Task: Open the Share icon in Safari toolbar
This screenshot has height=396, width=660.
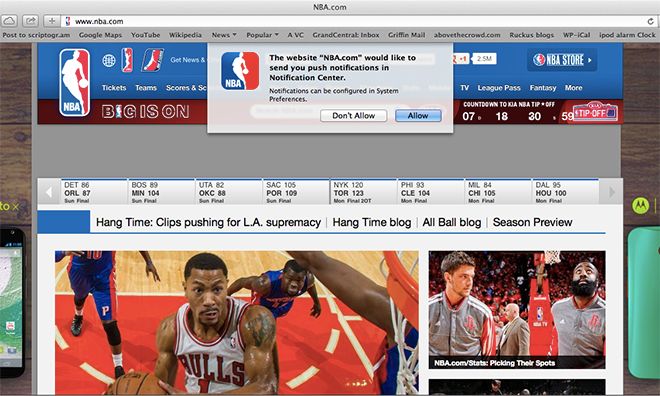Action: 30,21
